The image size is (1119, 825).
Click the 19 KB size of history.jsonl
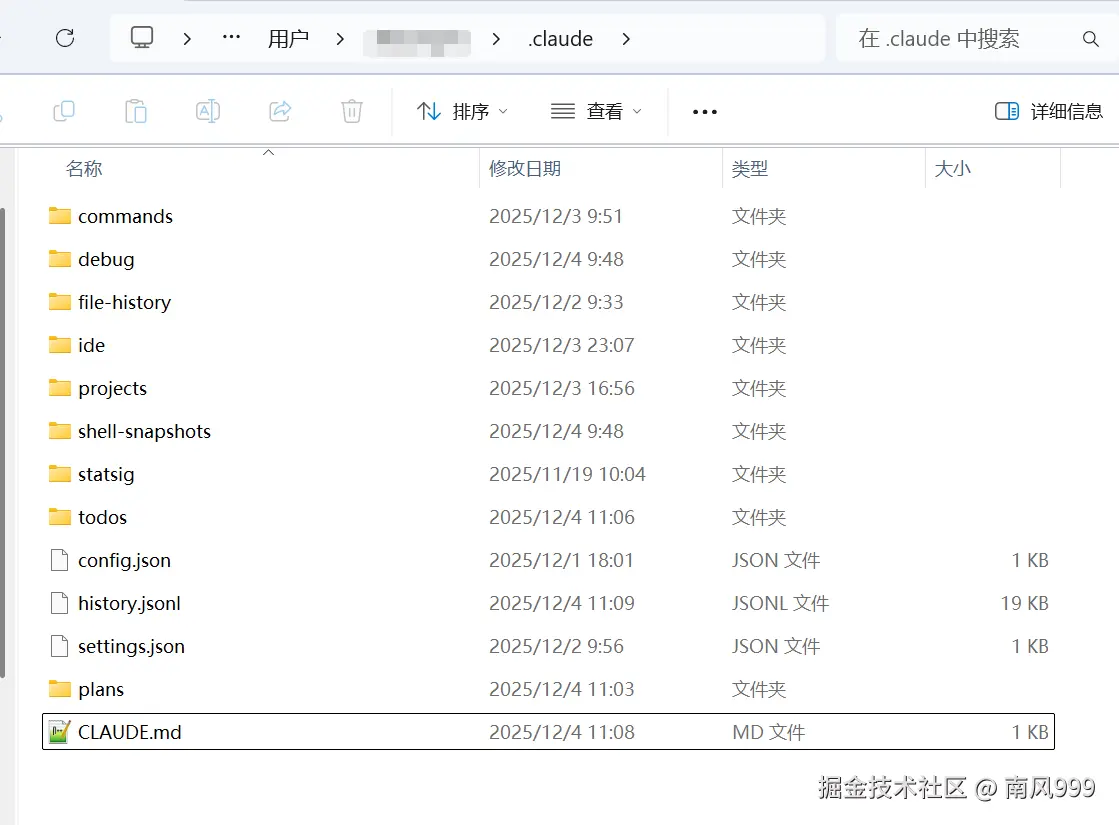[1024, 603]
